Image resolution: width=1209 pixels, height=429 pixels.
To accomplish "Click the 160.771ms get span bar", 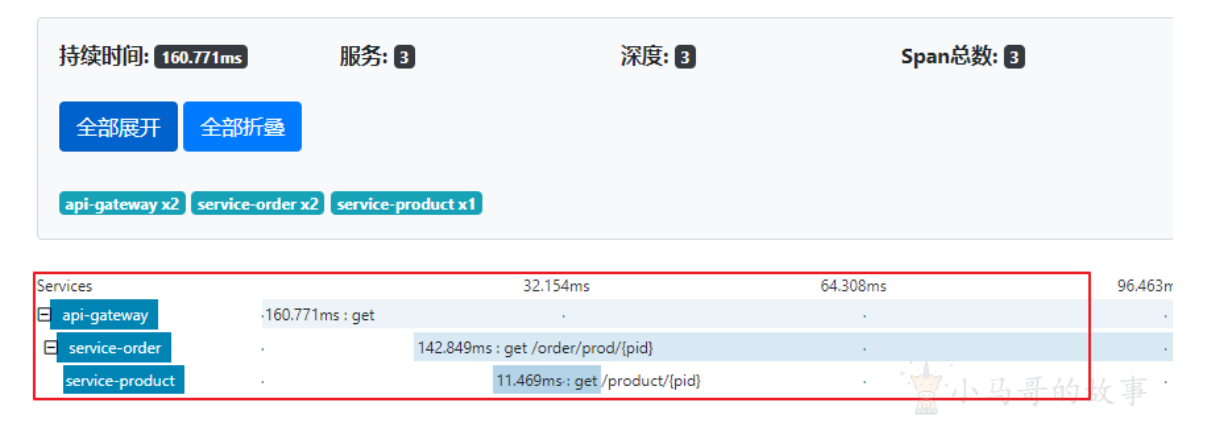I will (700, 315).
